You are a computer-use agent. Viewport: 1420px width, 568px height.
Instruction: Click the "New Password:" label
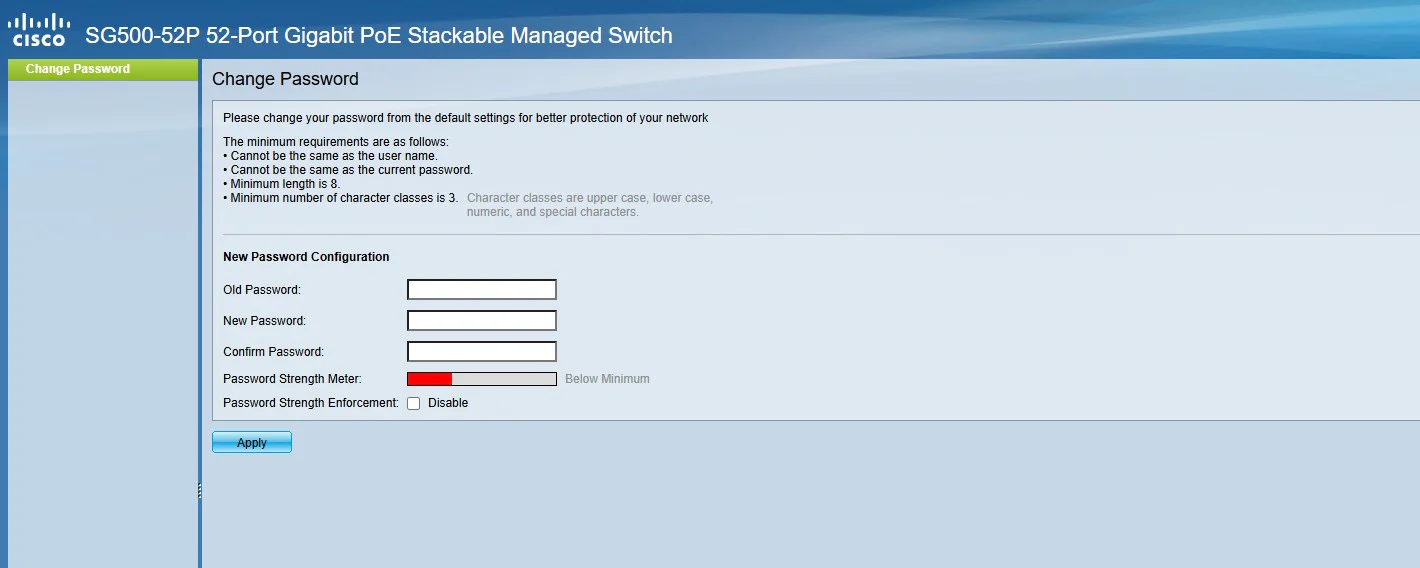[x=264, y=321]
